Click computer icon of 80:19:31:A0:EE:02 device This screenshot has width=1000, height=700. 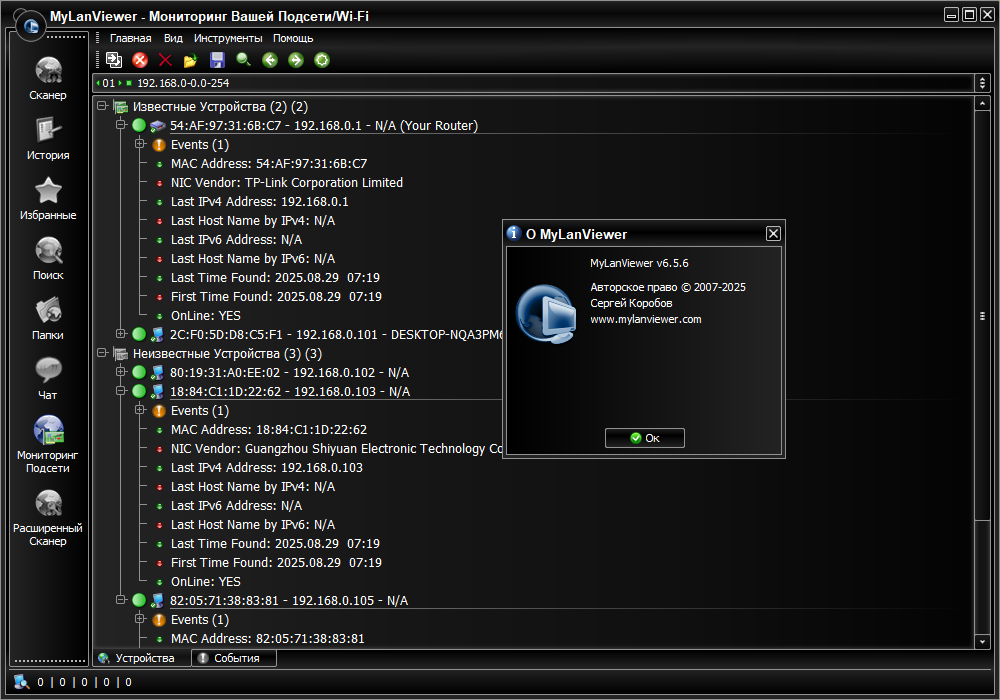point(158,372)
